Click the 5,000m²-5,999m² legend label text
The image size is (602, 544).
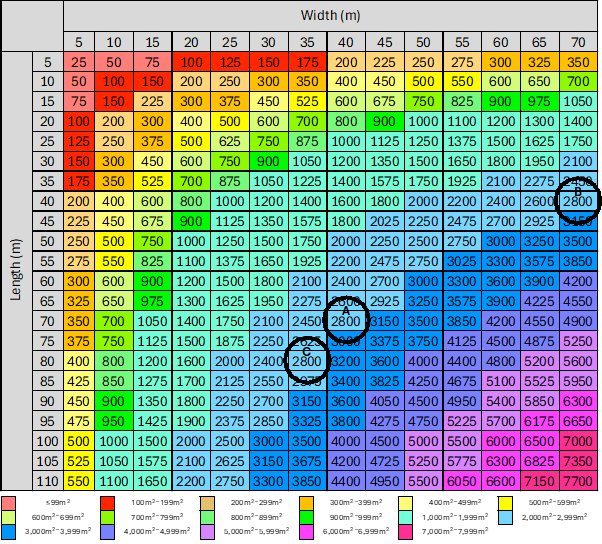pos(256,531)
